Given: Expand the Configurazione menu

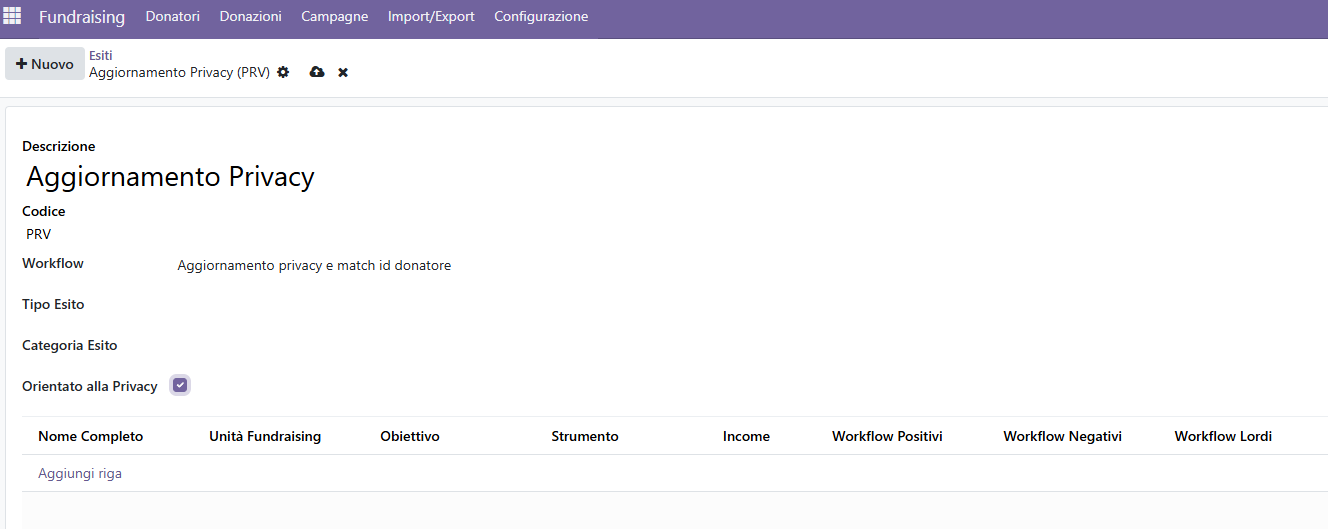Looking at the screenshot, I should point(541,17).
